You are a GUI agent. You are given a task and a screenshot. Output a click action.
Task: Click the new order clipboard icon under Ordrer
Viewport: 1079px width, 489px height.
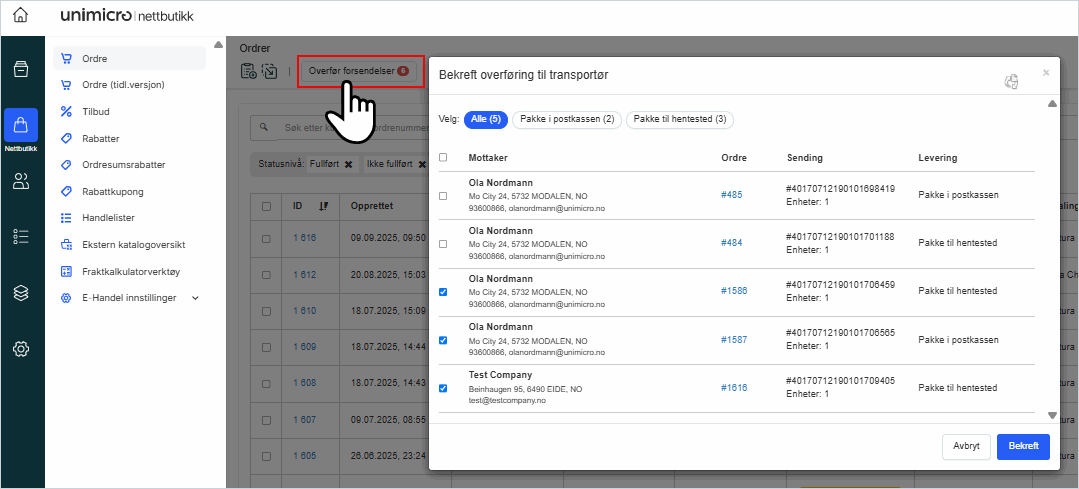[248, 71]
